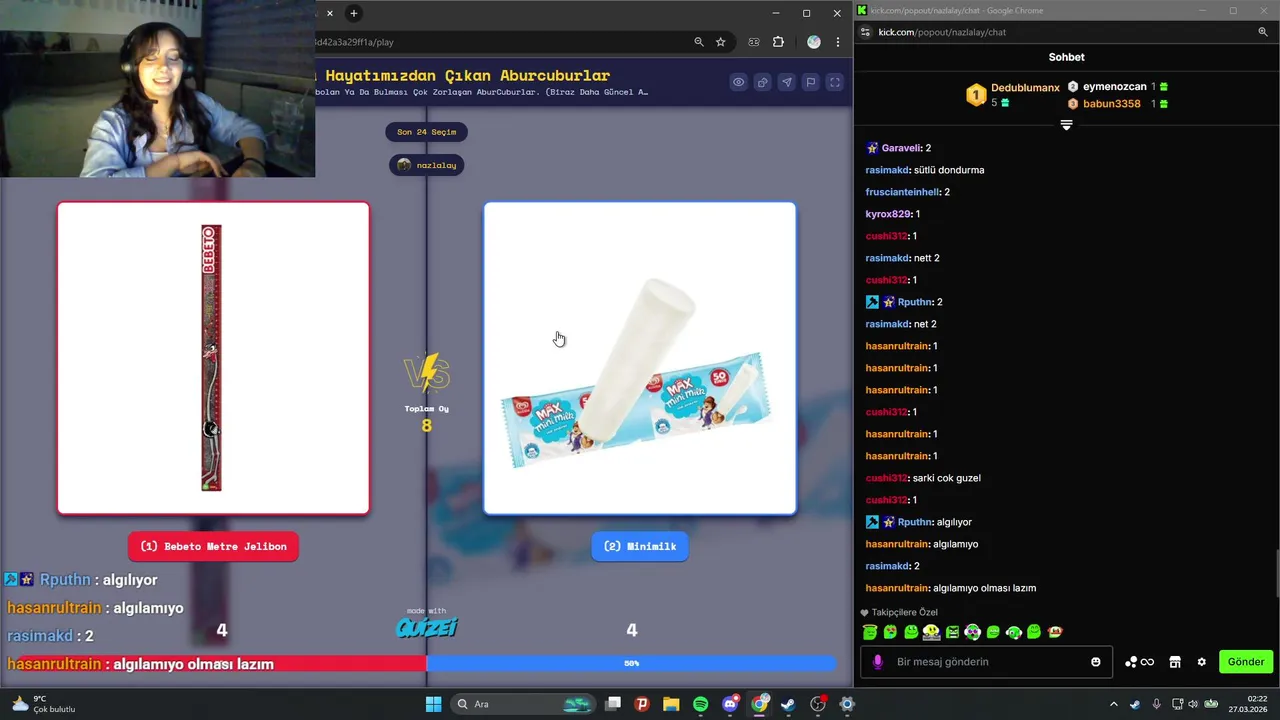Click the (2) Minimilk button
1280x720 pixels.
640,546
